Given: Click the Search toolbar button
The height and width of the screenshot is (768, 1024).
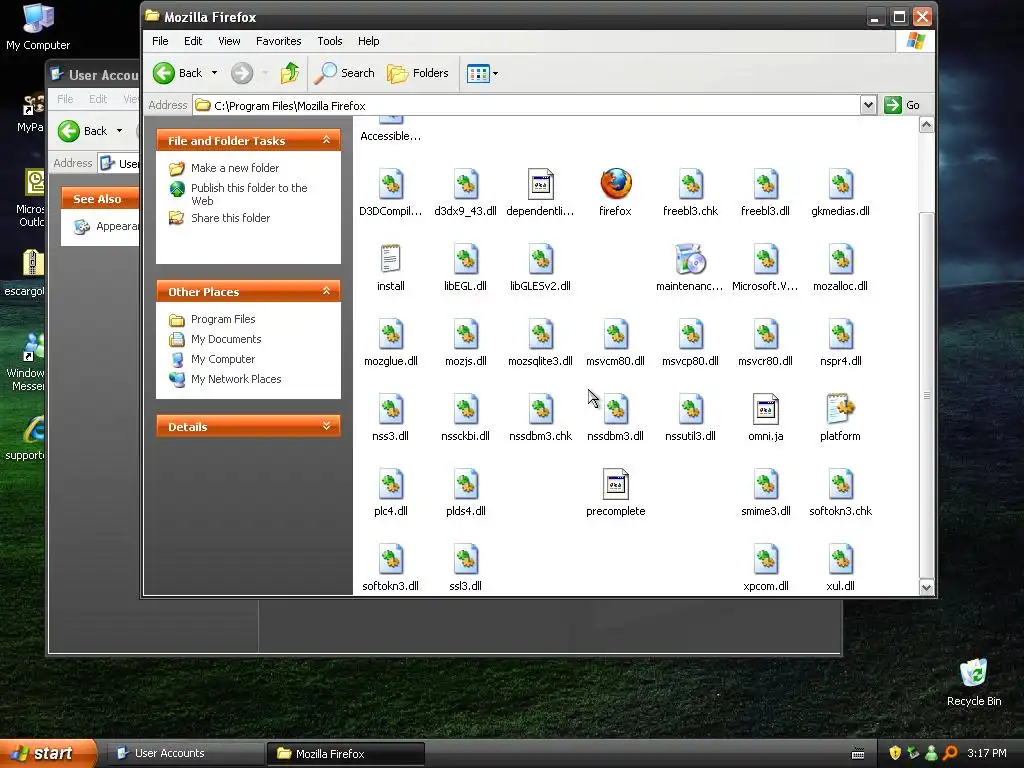Looking at the screenshot, I should click(x=344, y=73).
